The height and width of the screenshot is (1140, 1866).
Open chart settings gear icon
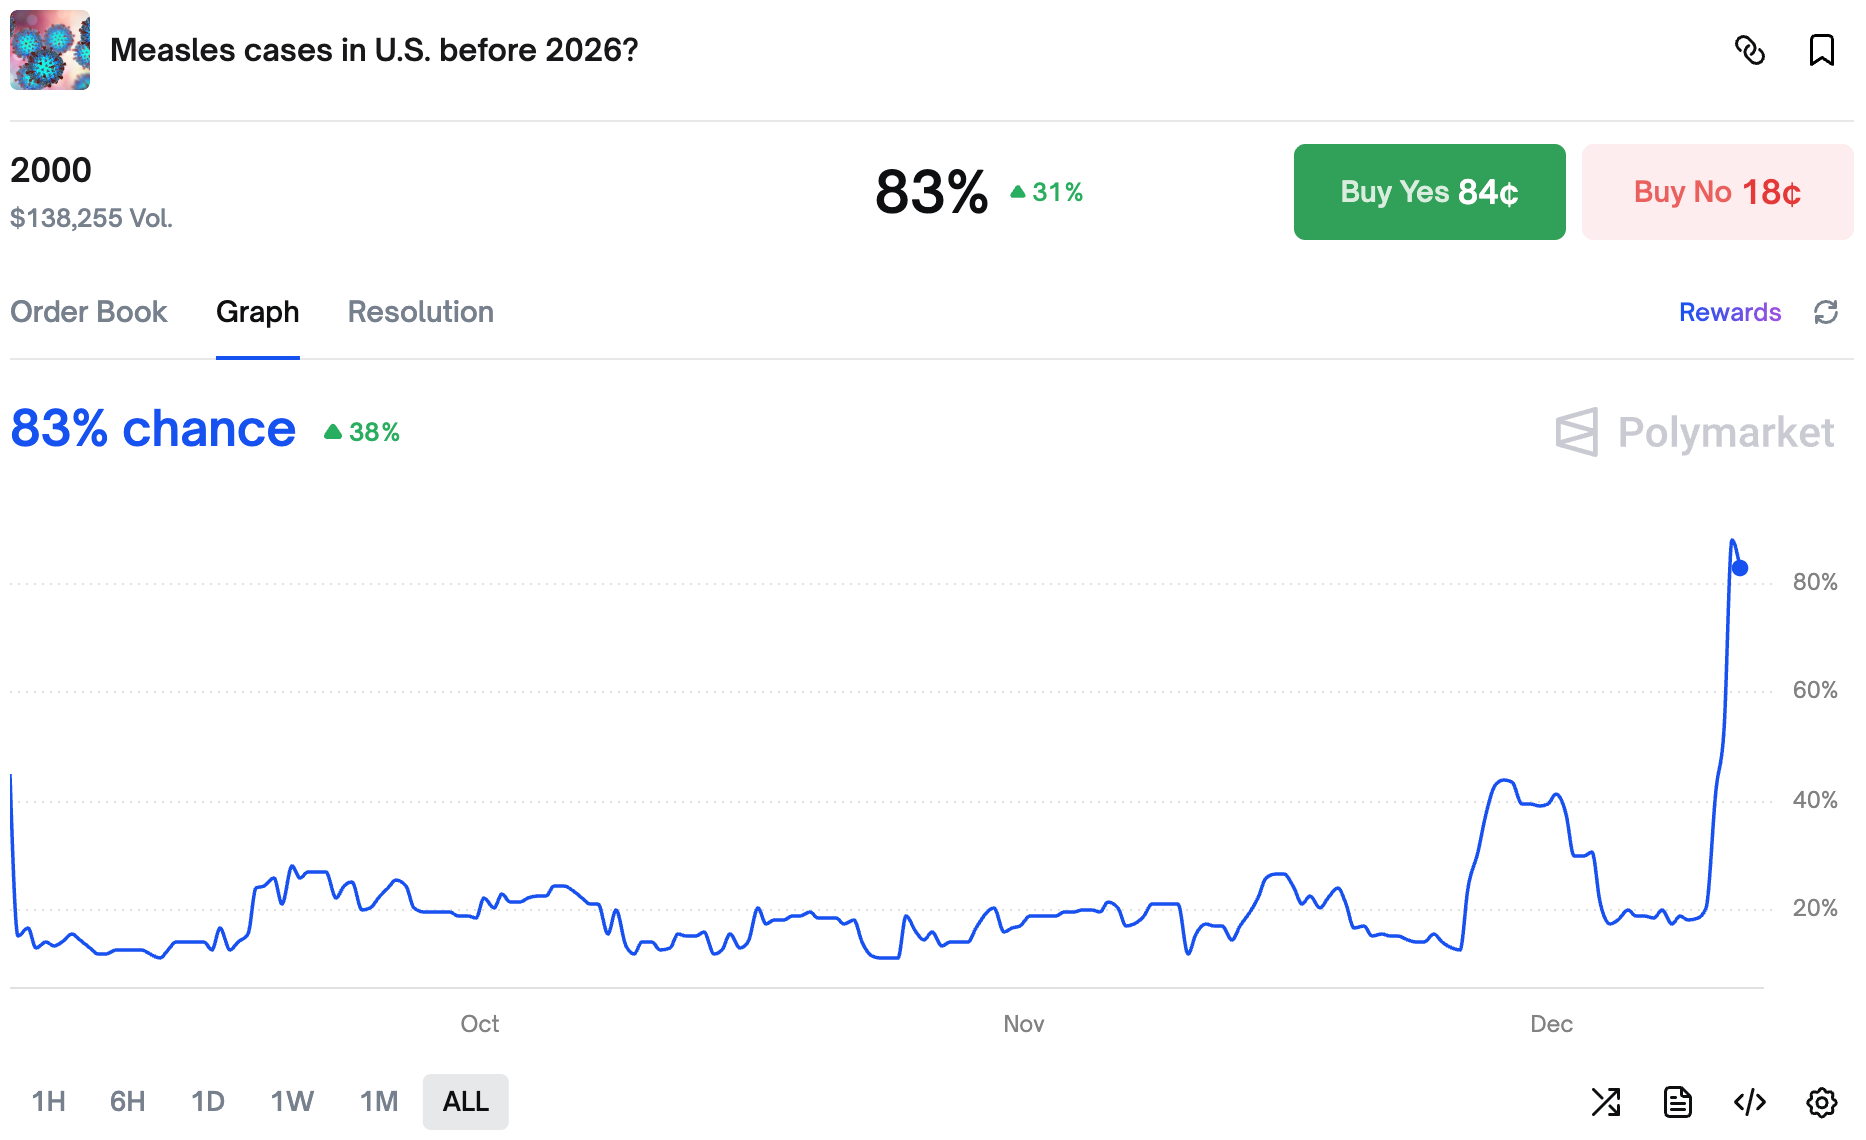(x=1822, y=1102)
